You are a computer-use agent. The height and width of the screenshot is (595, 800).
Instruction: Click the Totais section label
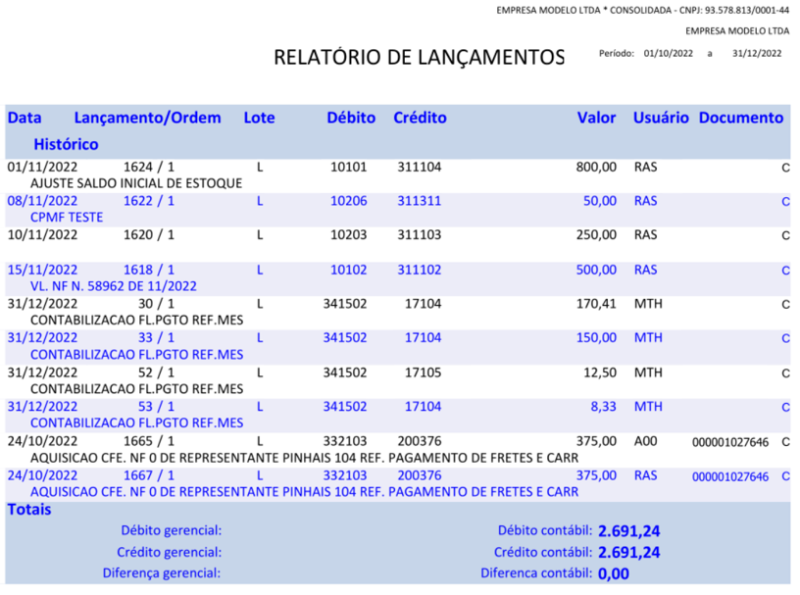tap(29, 509)
